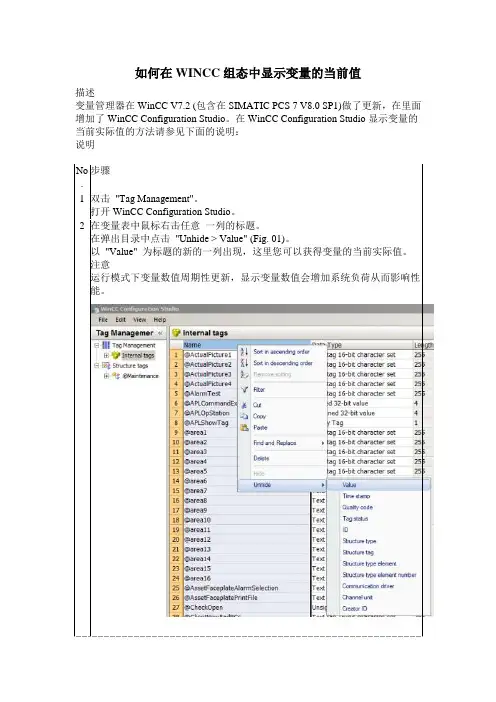Click the Paste clipboard icon
The width and height of the screenshot is (496, 702).
point(244,428)
